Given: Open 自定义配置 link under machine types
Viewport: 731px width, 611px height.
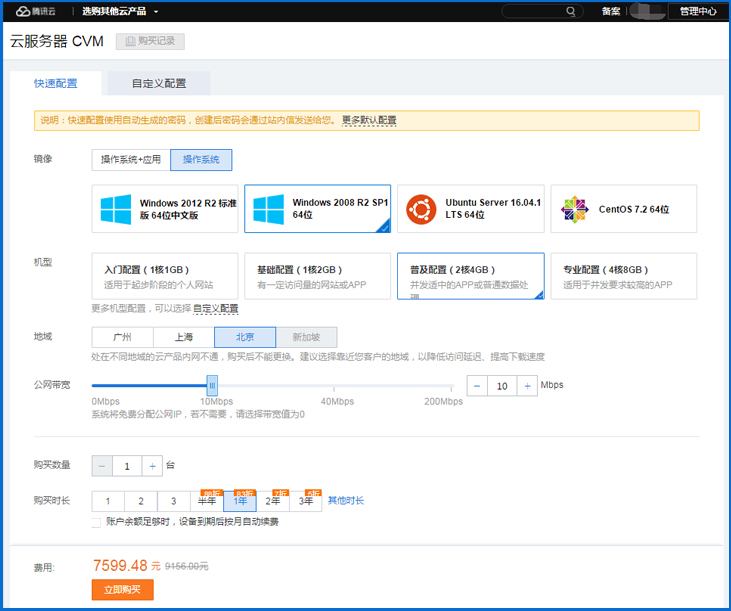Looking at the screenshot, I should click(x=215, y=309).
